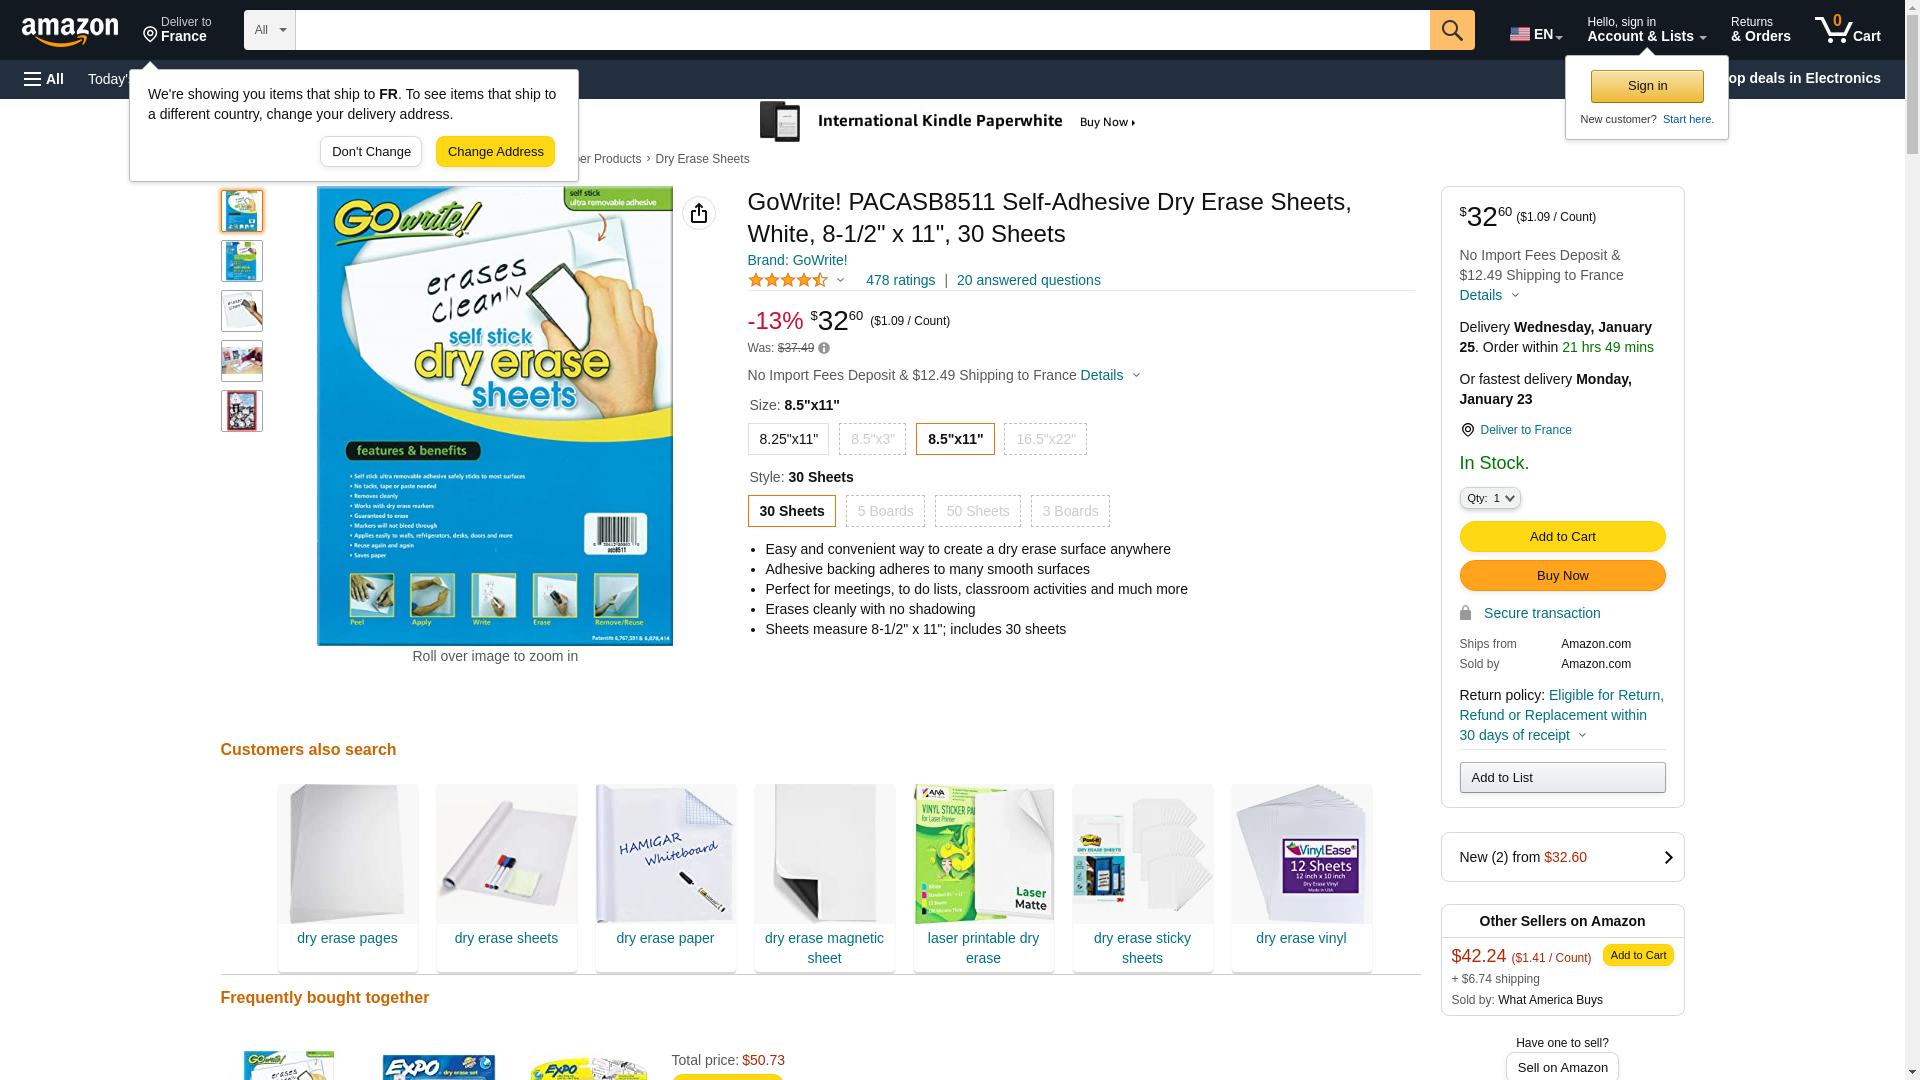Click the price info icon next to Was price

824,348
